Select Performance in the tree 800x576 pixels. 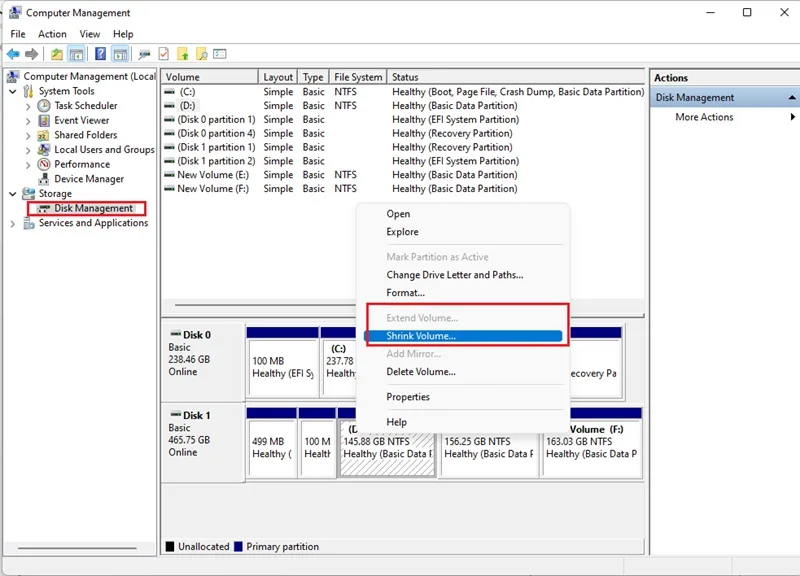coord(82,164)
